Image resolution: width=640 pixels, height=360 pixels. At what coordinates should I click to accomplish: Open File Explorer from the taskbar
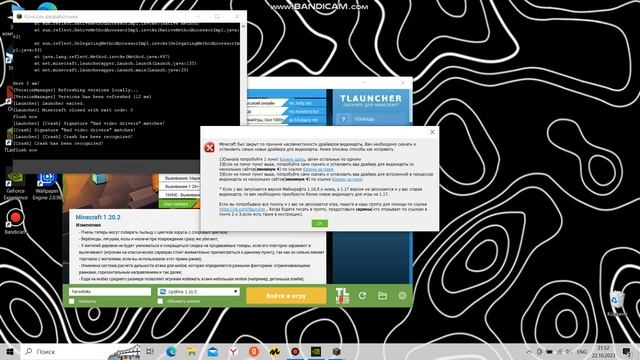click(x=192, y=351)
